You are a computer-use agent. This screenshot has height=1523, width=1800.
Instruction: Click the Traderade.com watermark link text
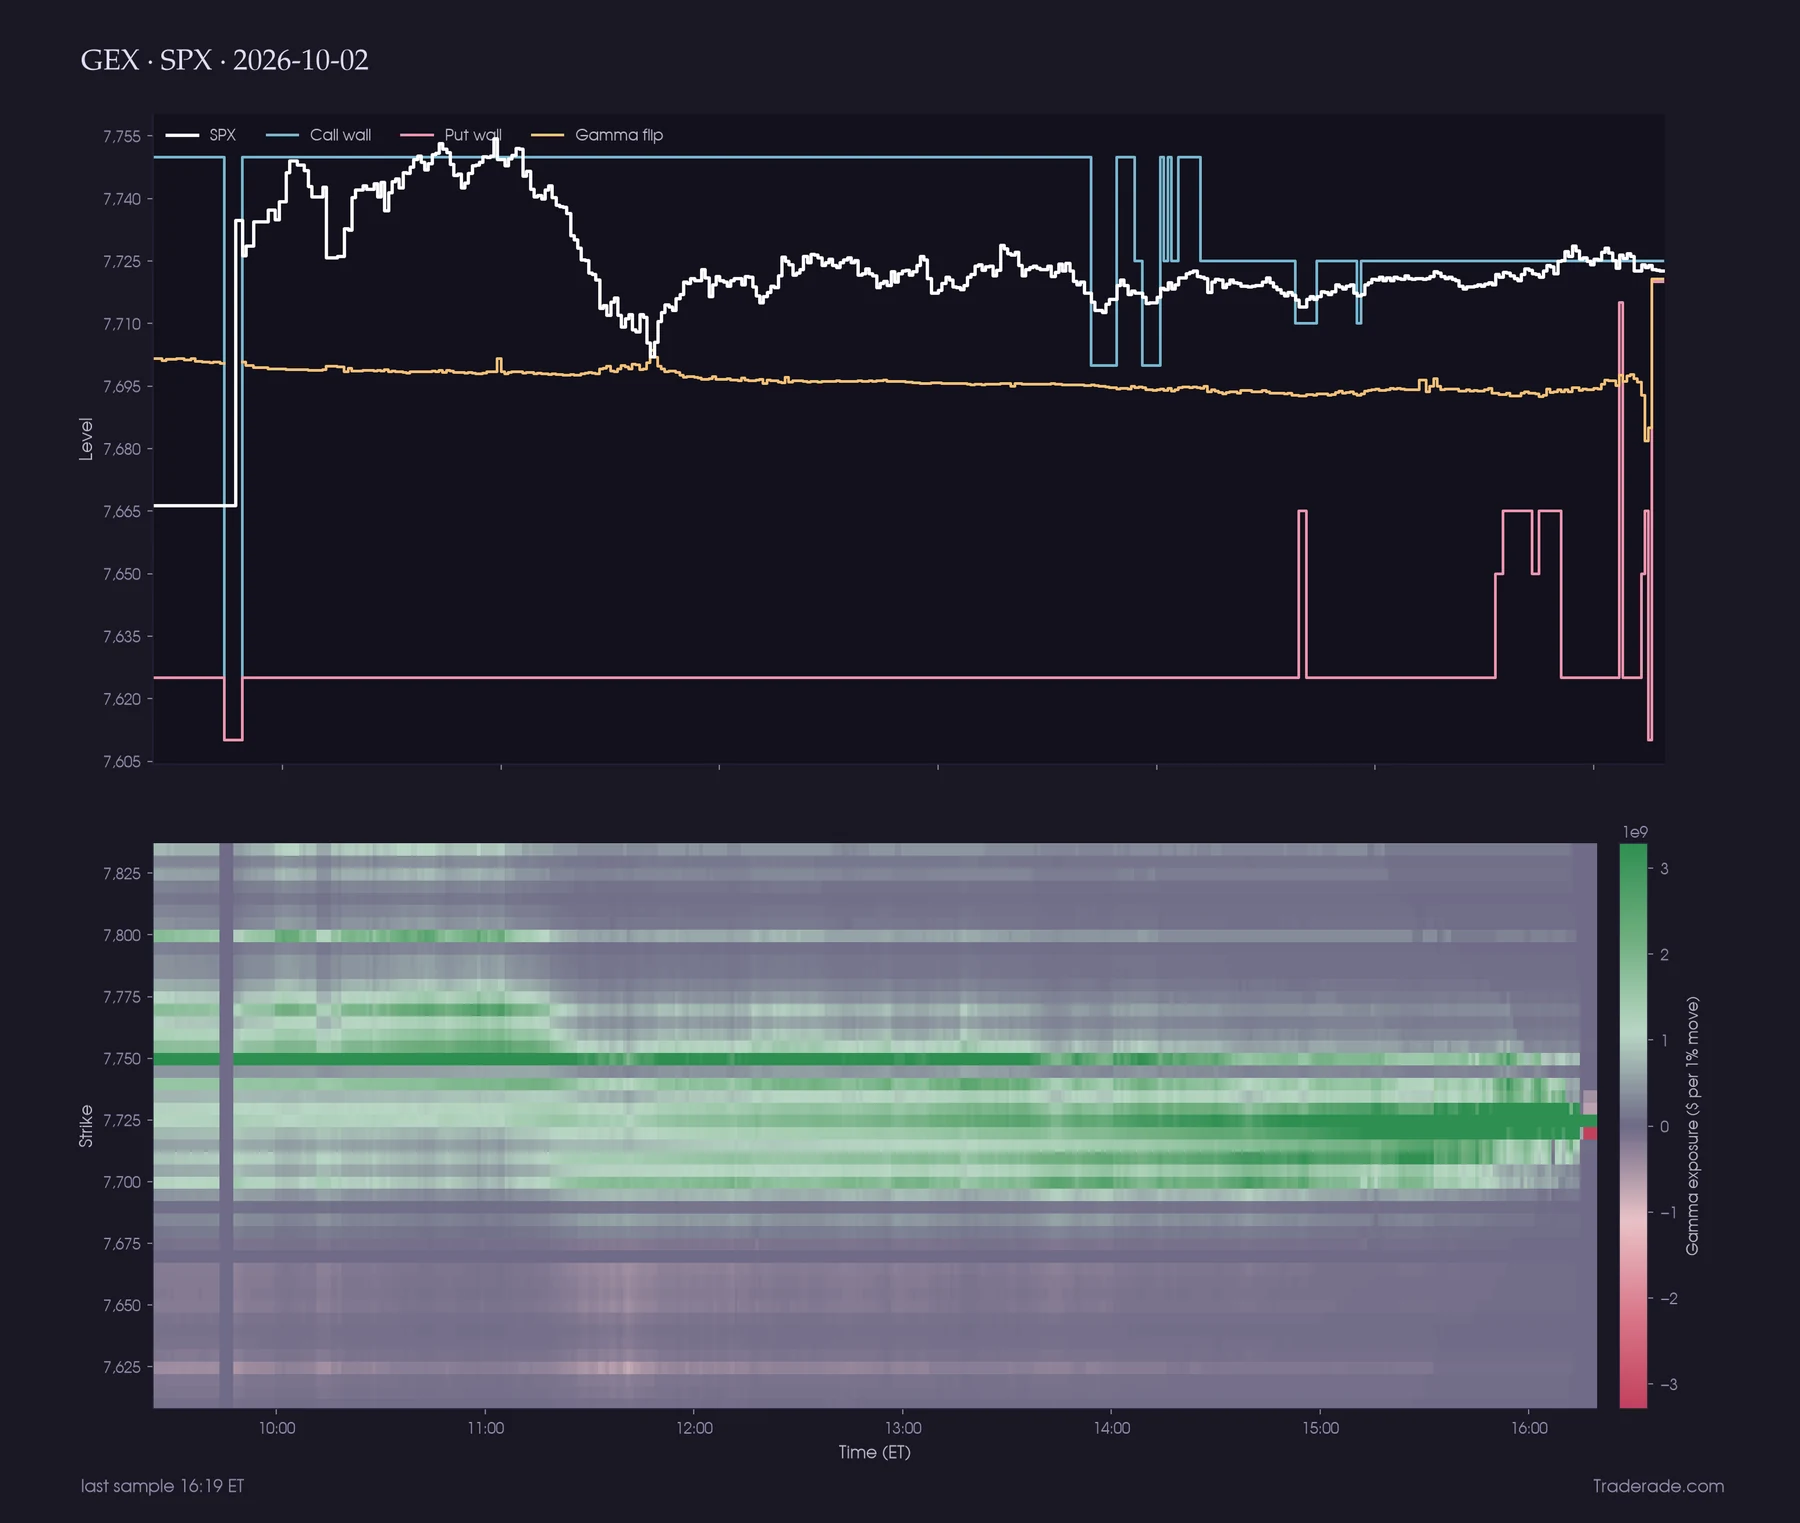[1658, 1486]
